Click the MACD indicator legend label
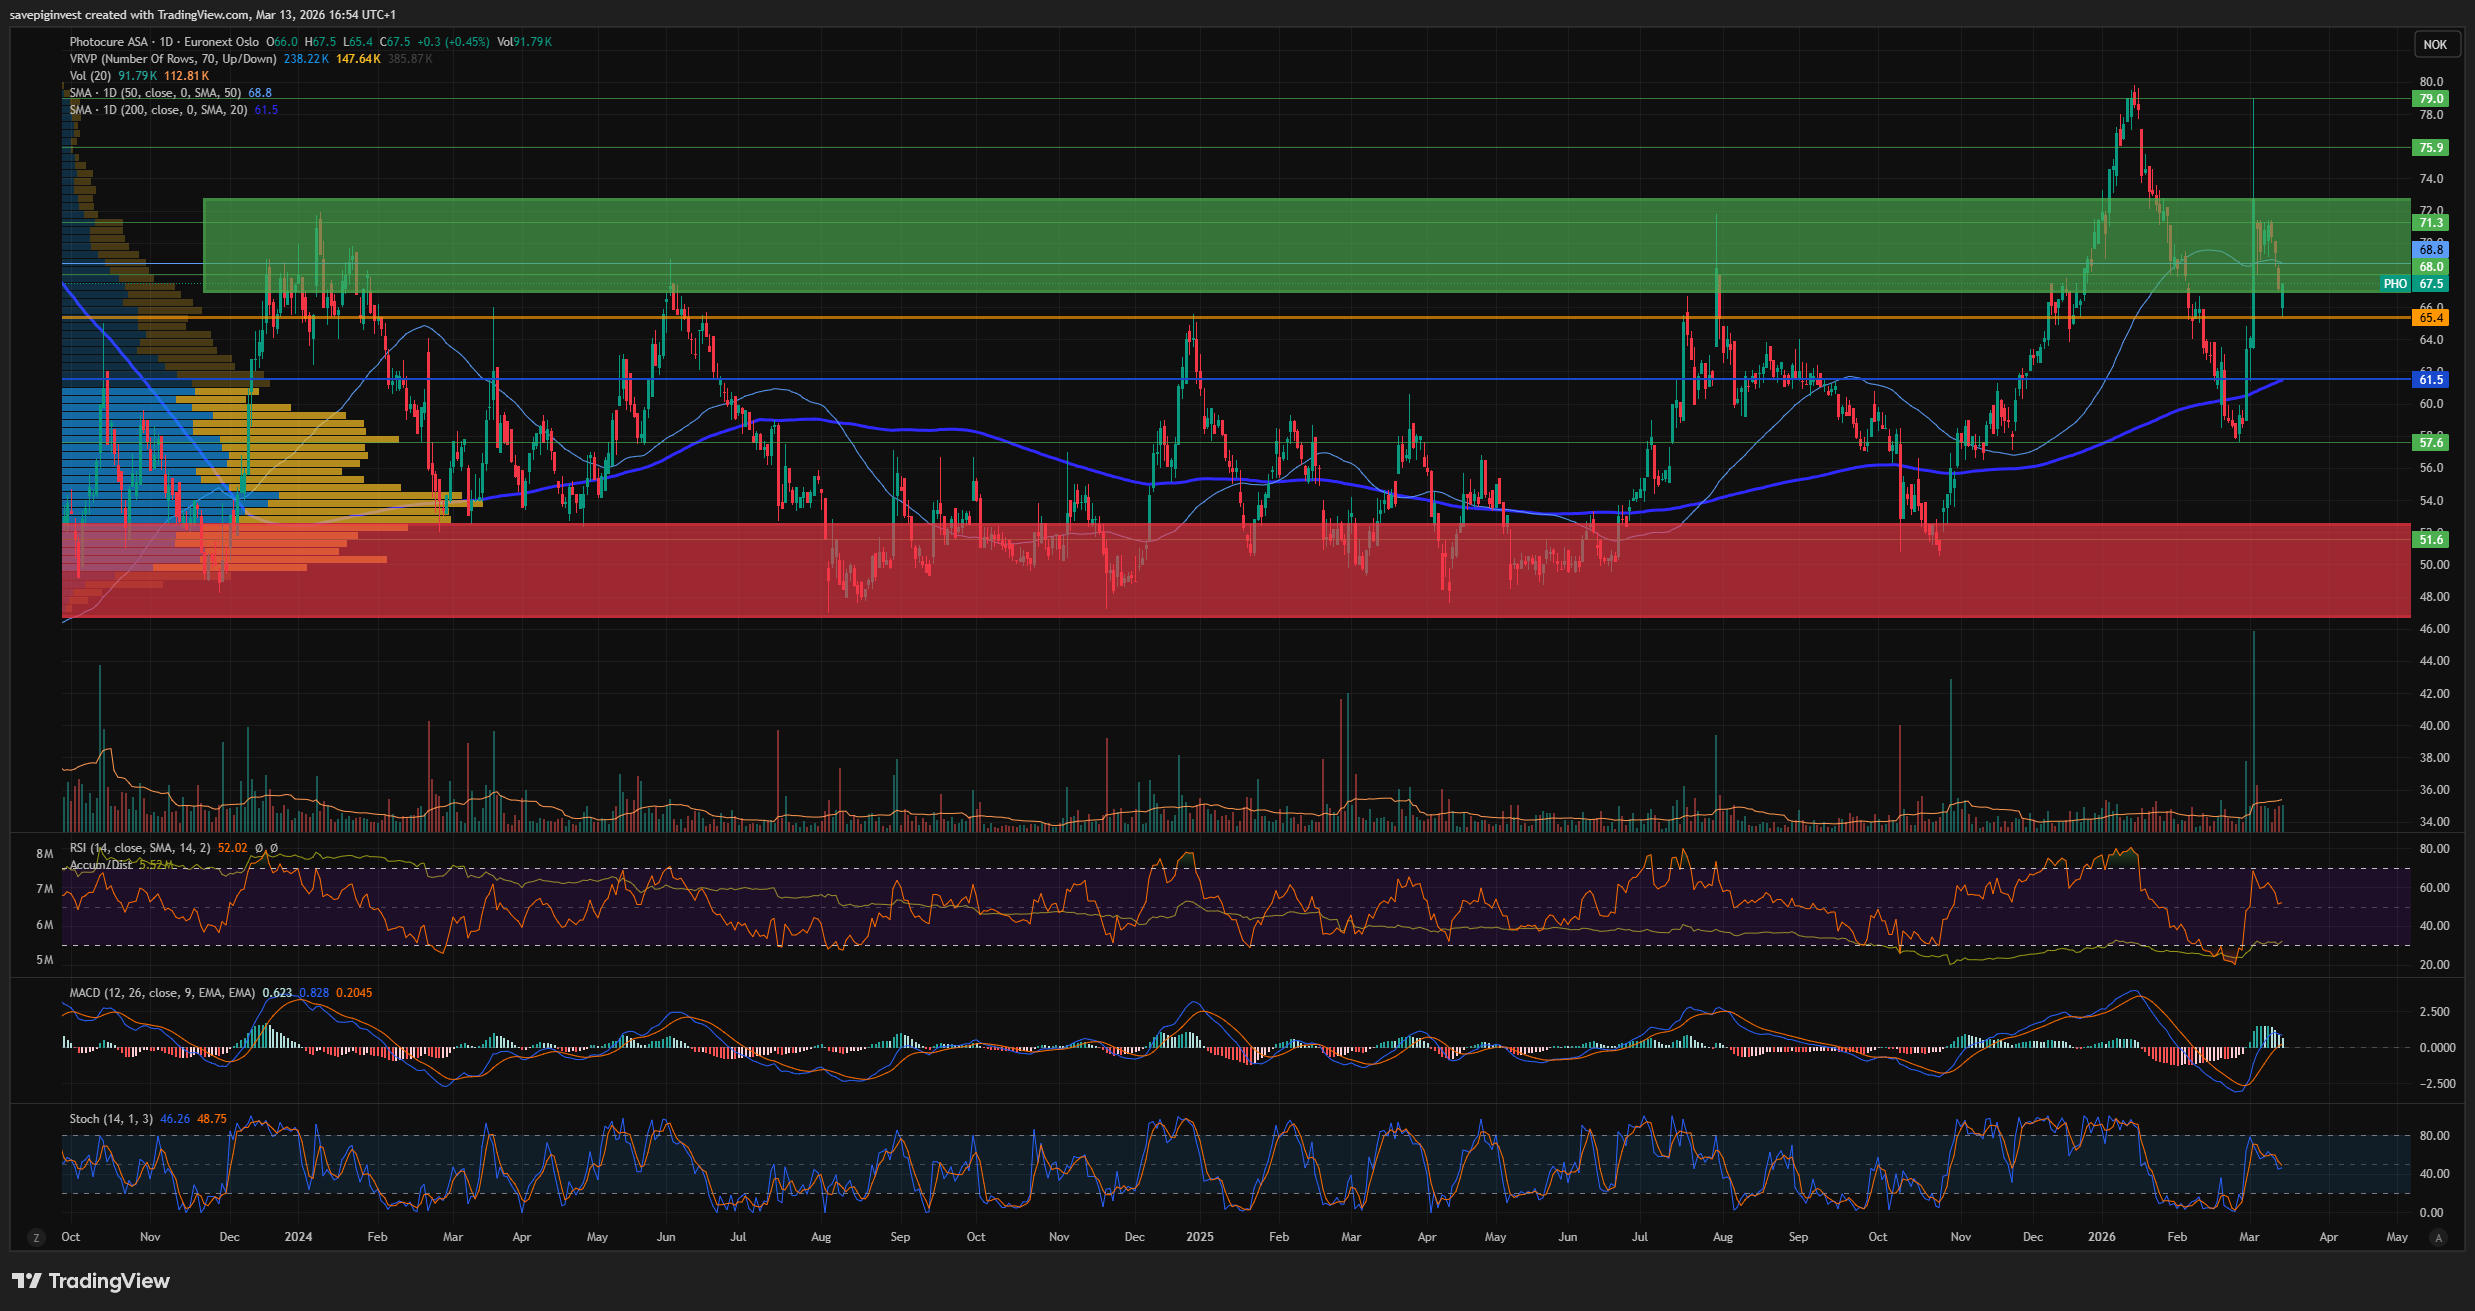The image size is (2475, 1311). [x=162, y=993]
